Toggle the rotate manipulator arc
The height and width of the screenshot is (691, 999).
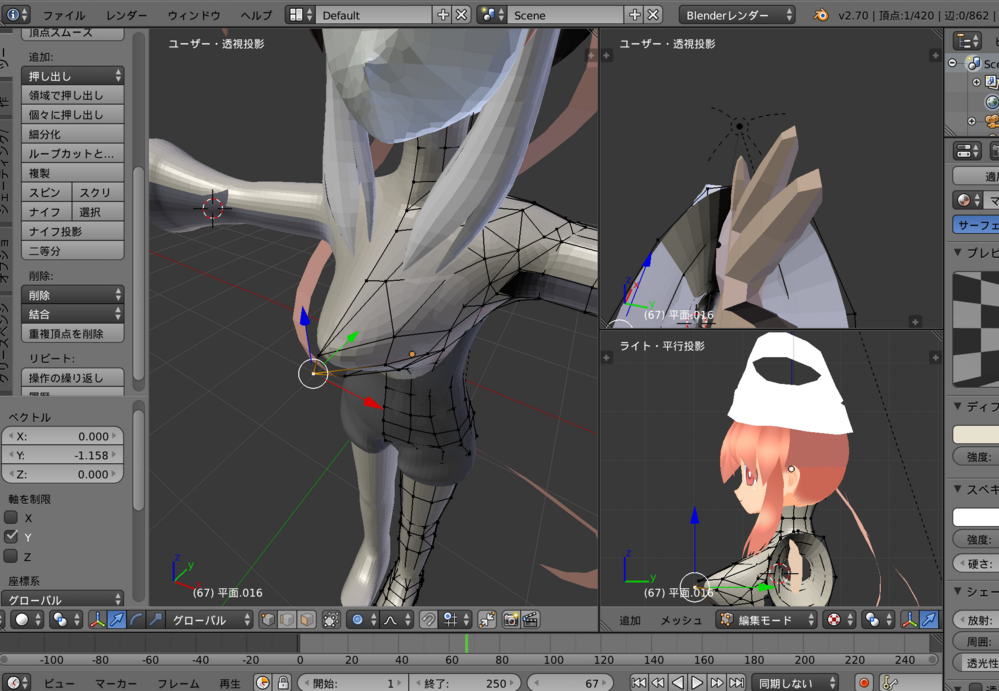pyautogui.click(x=136, y=619)
